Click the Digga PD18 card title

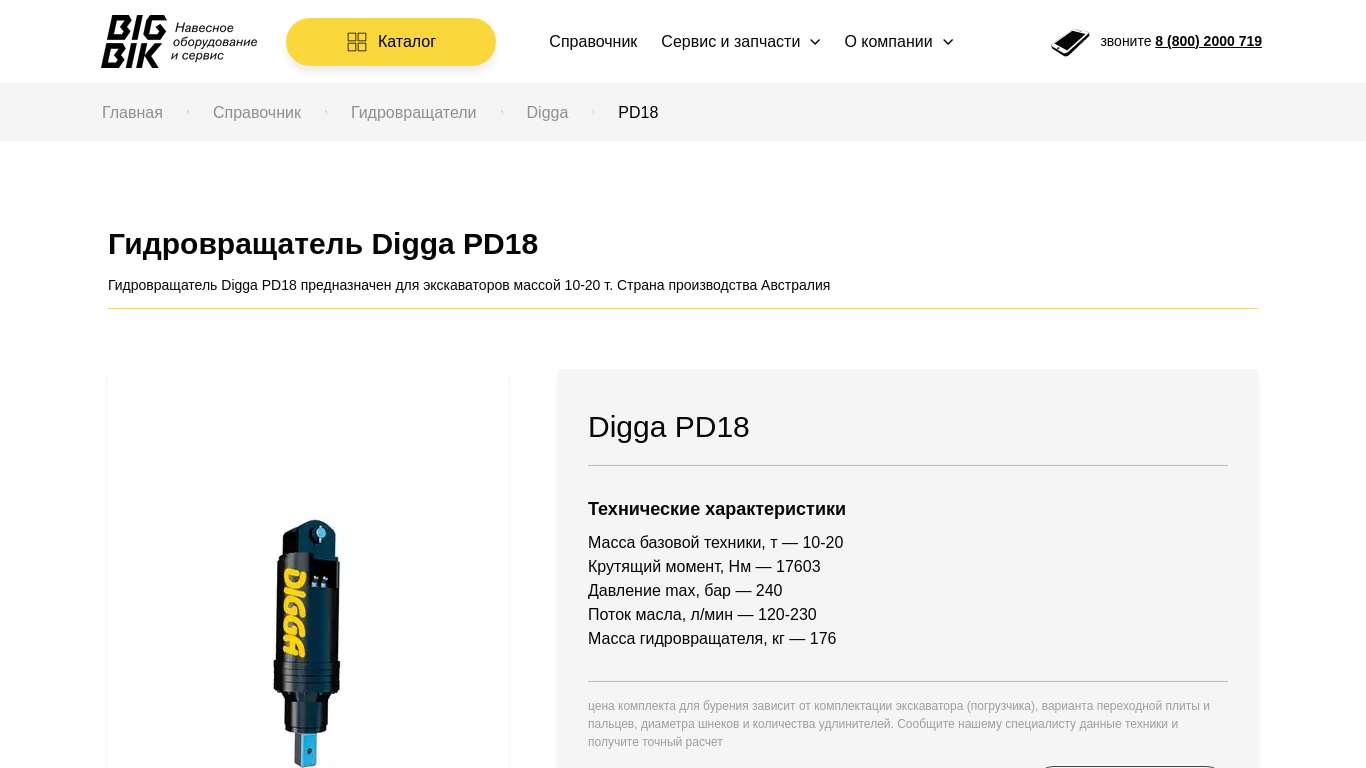(x=669, y=427)
